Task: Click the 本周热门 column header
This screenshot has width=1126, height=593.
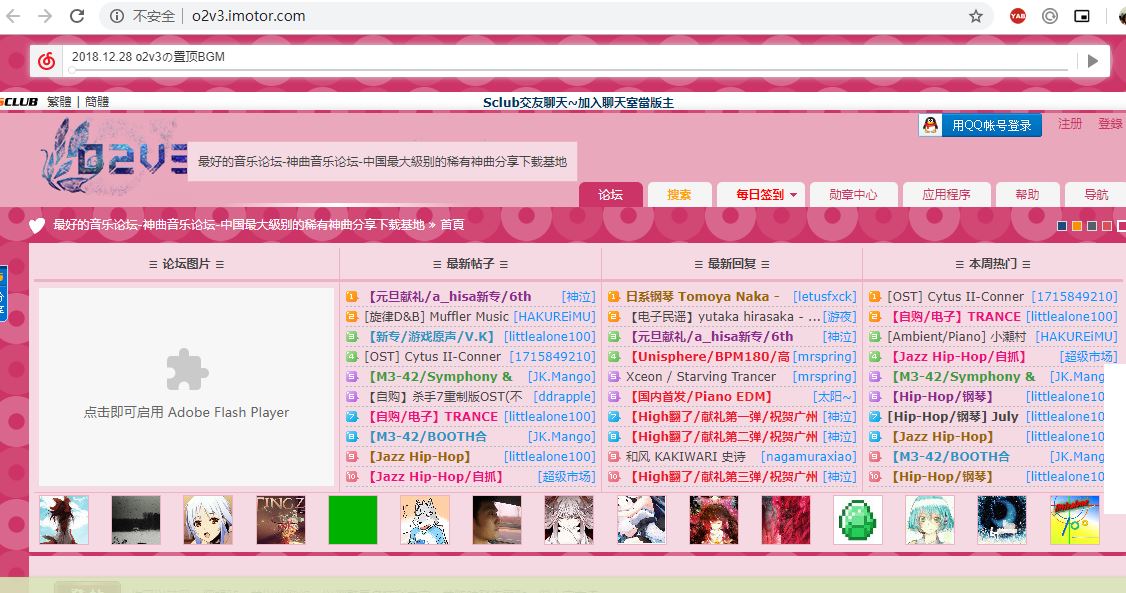Action: click(993, 264)
